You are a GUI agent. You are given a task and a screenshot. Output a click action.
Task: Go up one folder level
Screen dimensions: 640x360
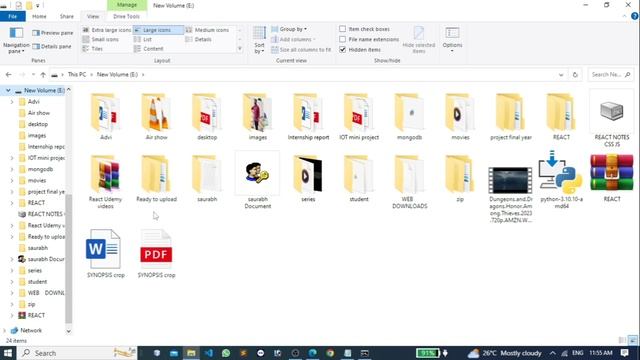pyautogui.click(x=43, y=75)
